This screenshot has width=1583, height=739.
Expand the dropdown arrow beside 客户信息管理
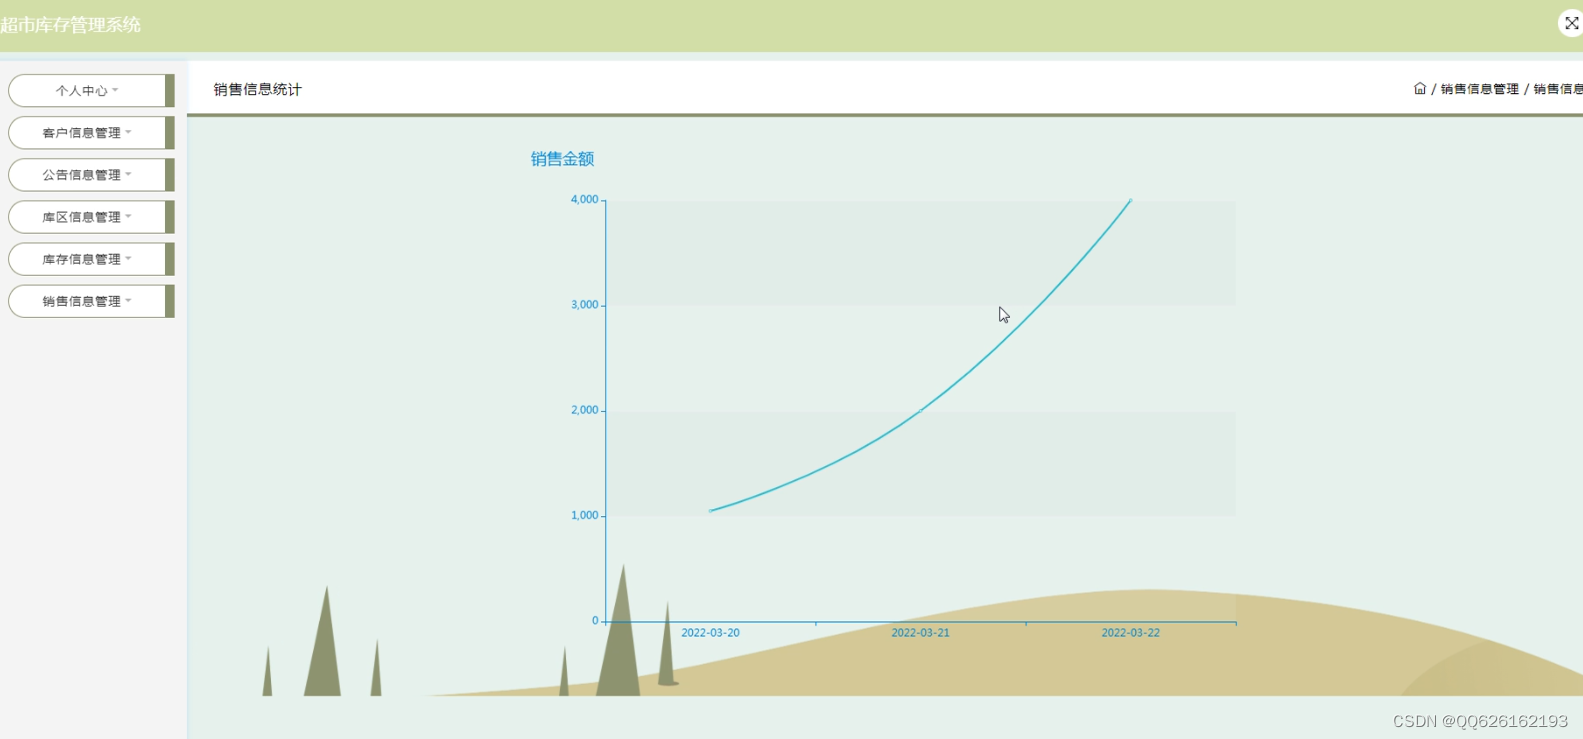128,132
